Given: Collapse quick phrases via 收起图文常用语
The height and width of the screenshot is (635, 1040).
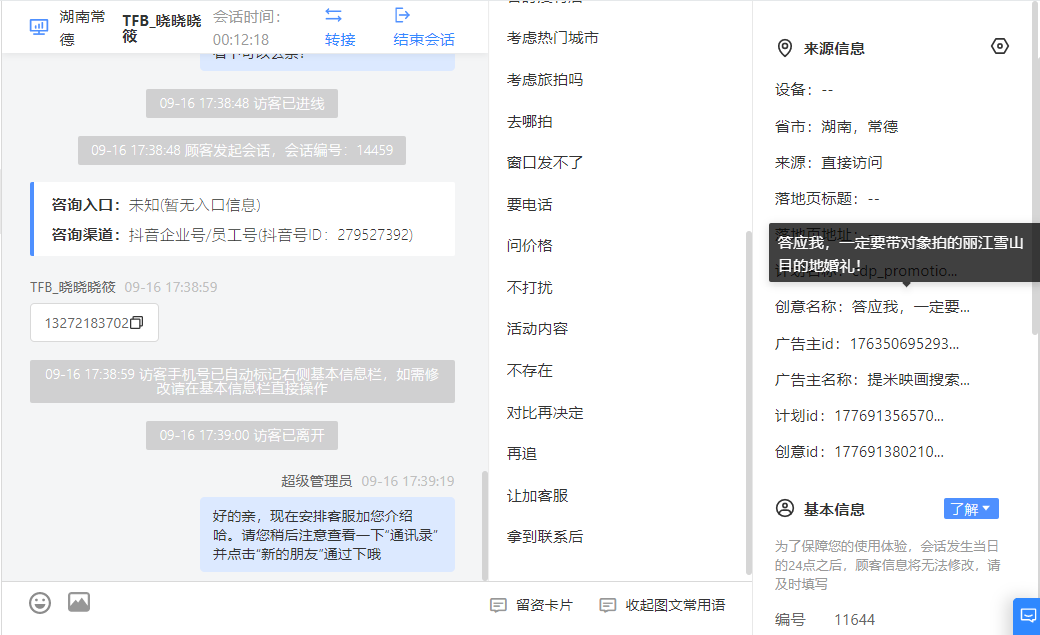Looking at the screenshot, I should pyautogui.click(x=675, y=605).
